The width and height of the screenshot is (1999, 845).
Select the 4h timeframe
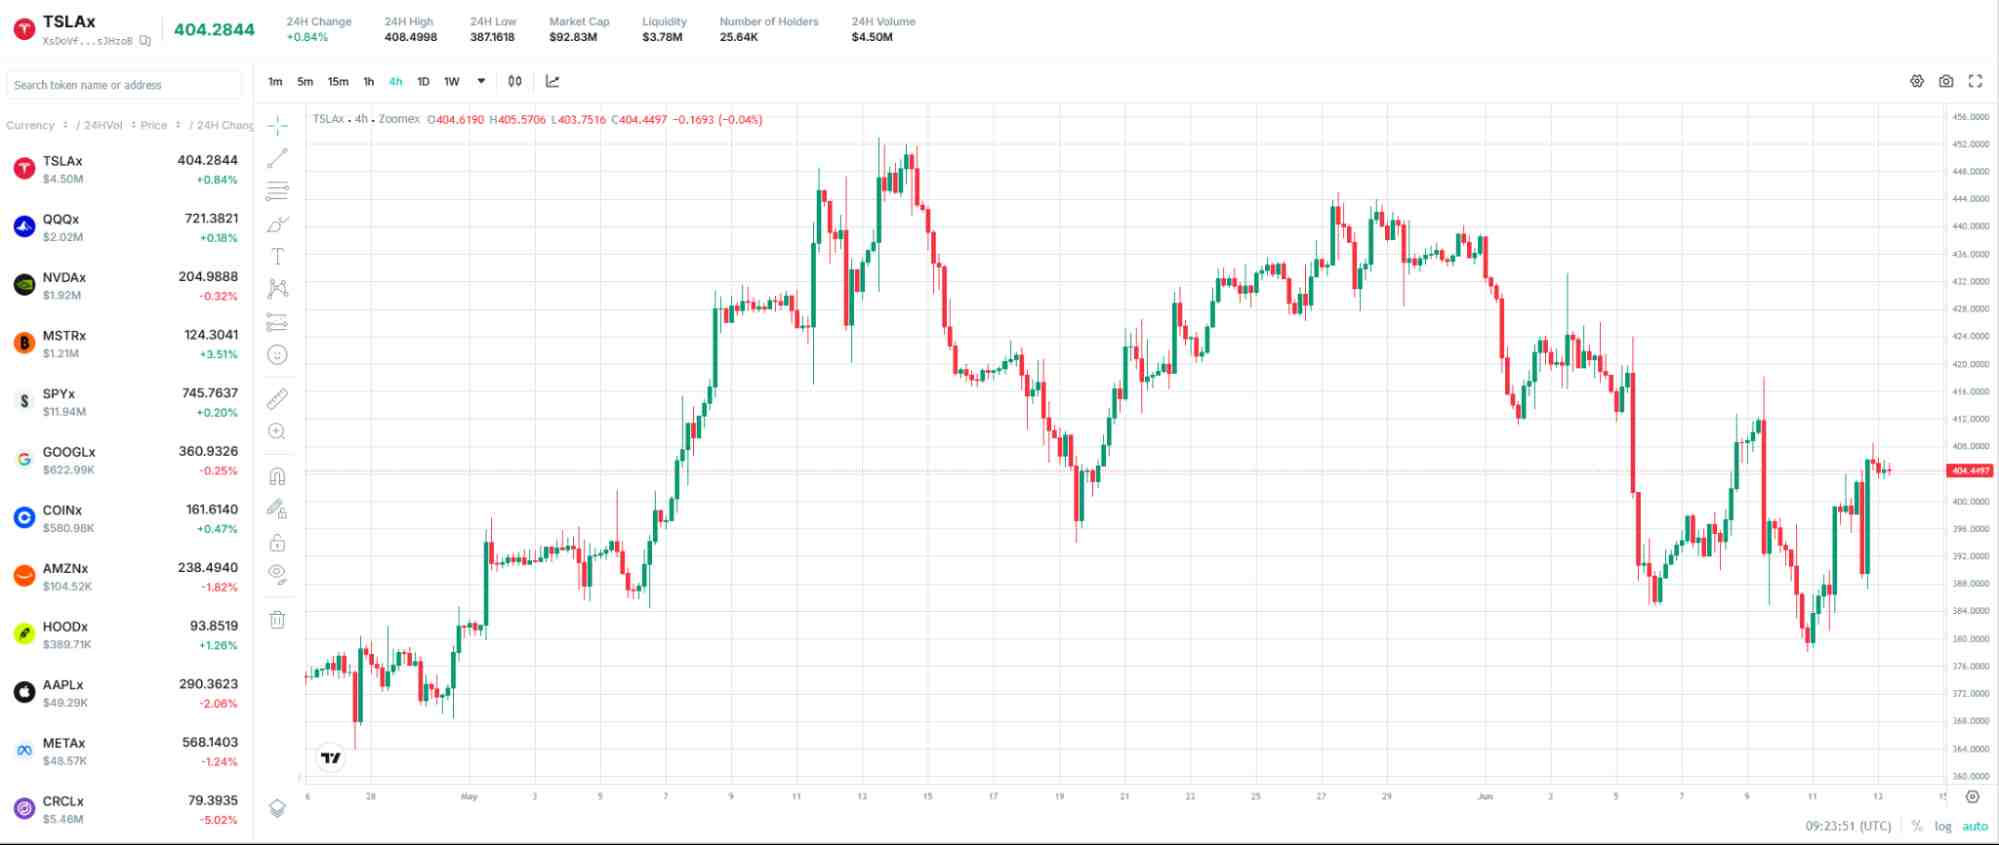[x=396, y=82]
